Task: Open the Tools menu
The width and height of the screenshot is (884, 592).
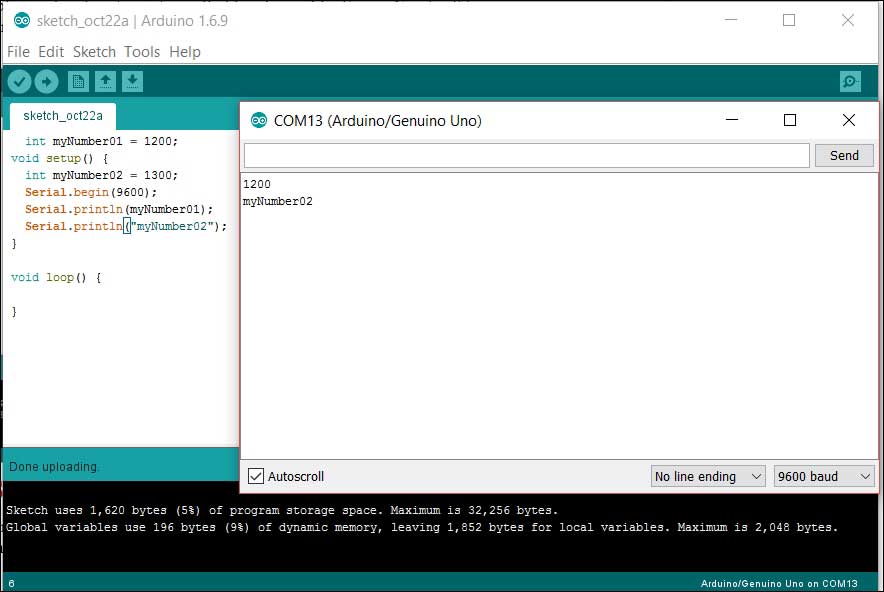Action: (x=142, y=52)
